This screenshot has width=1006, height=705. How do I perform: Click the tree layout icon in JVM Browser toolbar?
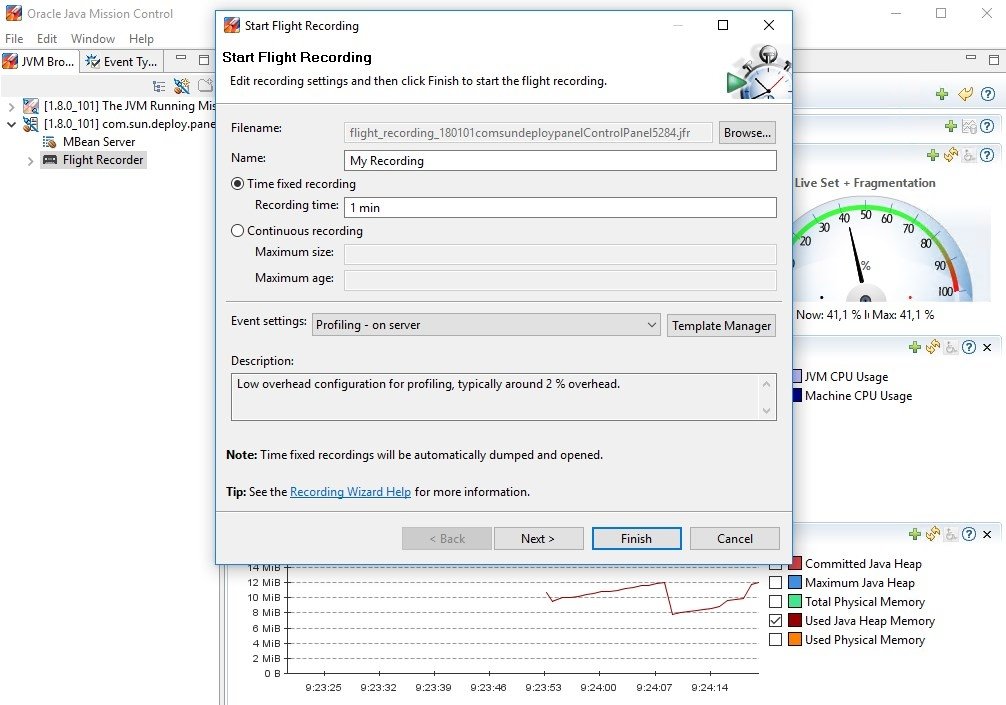(x=159, y=86)
